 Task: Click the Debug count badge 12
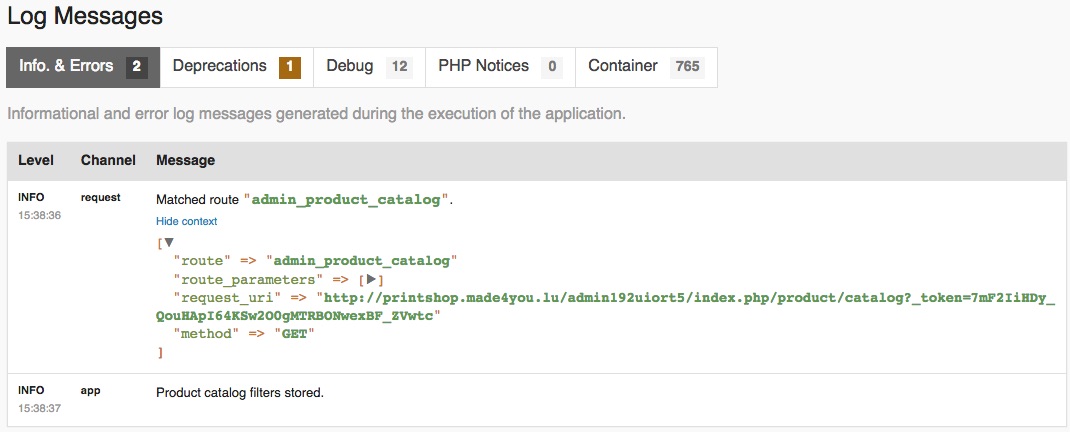click(399, 67)
